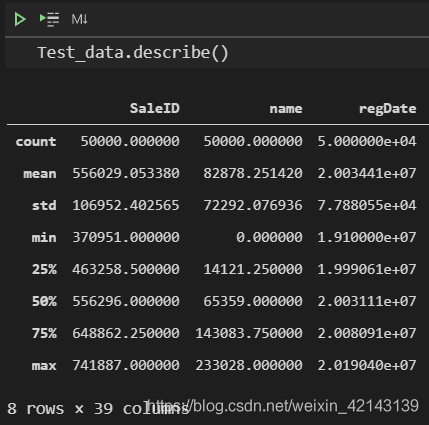This screenshot has height=425, width=429.
Task: Open the blog.csdn.net watermark link
Action: pos(283,406)
